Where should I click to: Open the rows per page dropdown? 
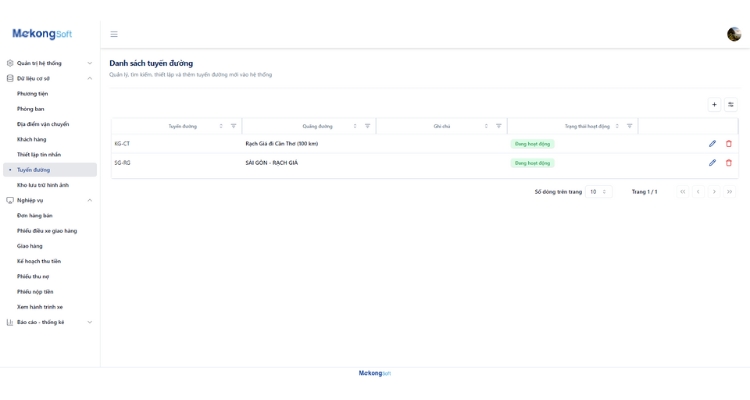click(598, 191)
